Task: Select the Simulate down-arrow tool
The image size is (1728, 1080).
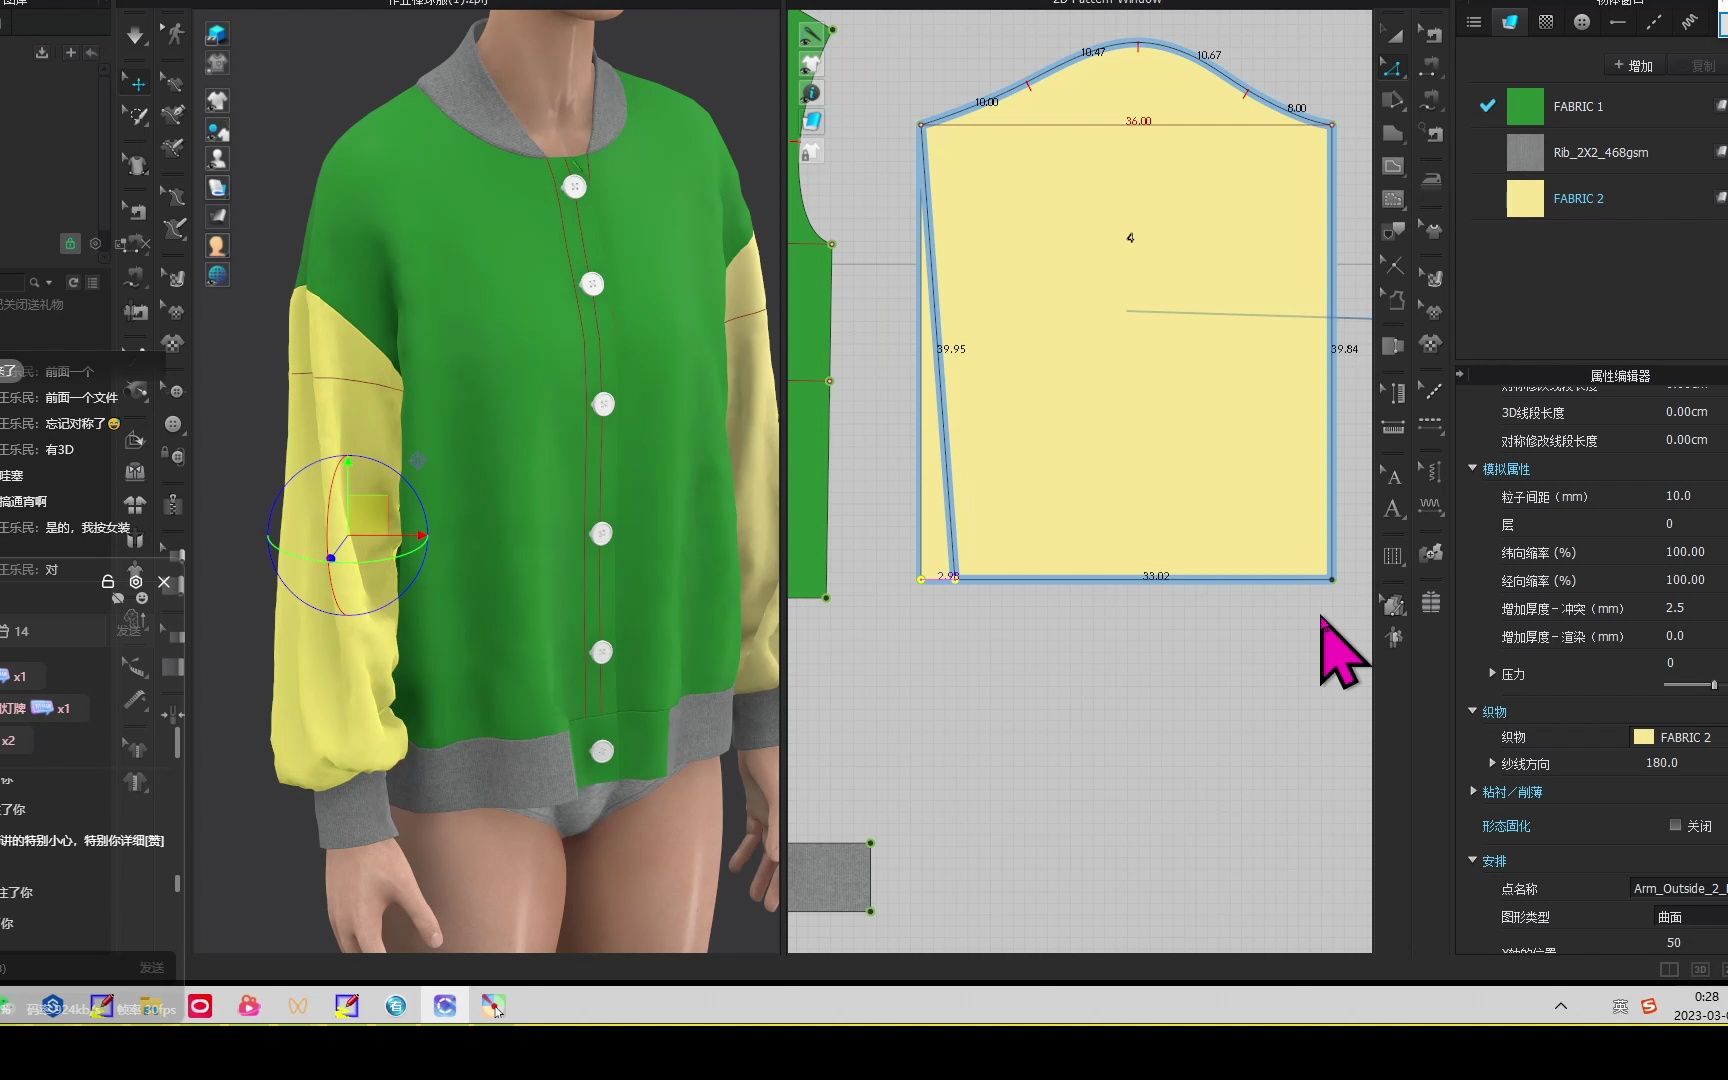Action: coord(135,36)
